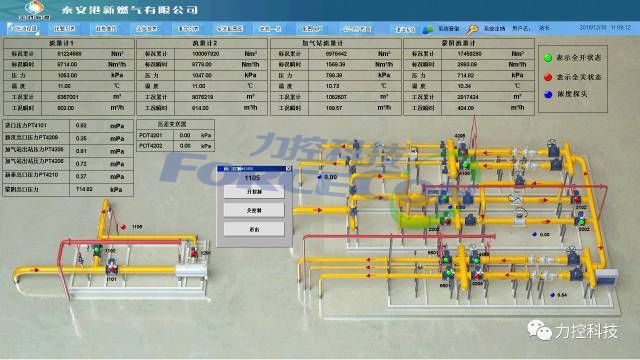Close the 1105 valve control popup

point(289,168)
